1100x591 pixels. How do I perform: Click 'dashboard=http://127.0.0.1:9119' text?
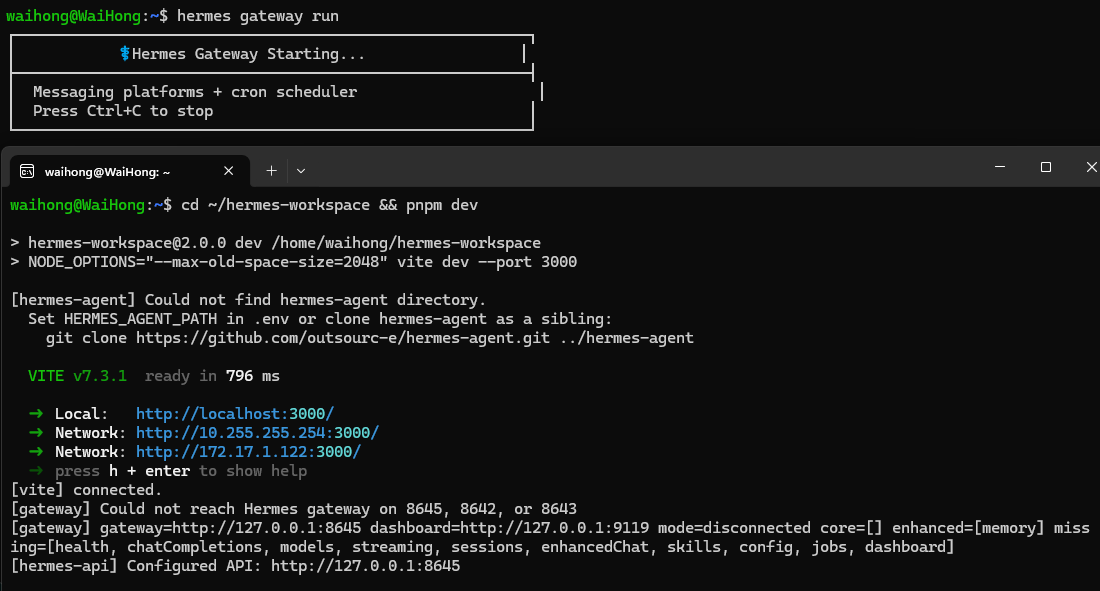pyautogui.click(x=509, y=527)
